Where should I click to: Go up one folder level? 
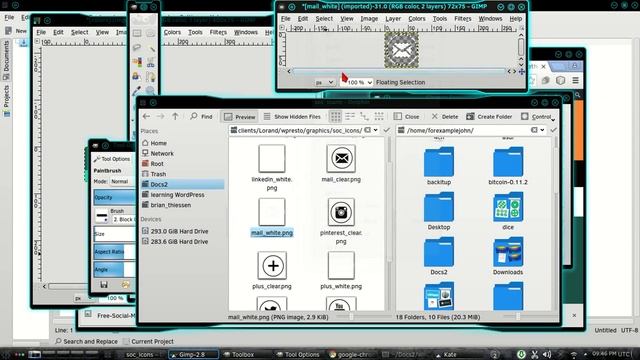(x=175, y=117)
